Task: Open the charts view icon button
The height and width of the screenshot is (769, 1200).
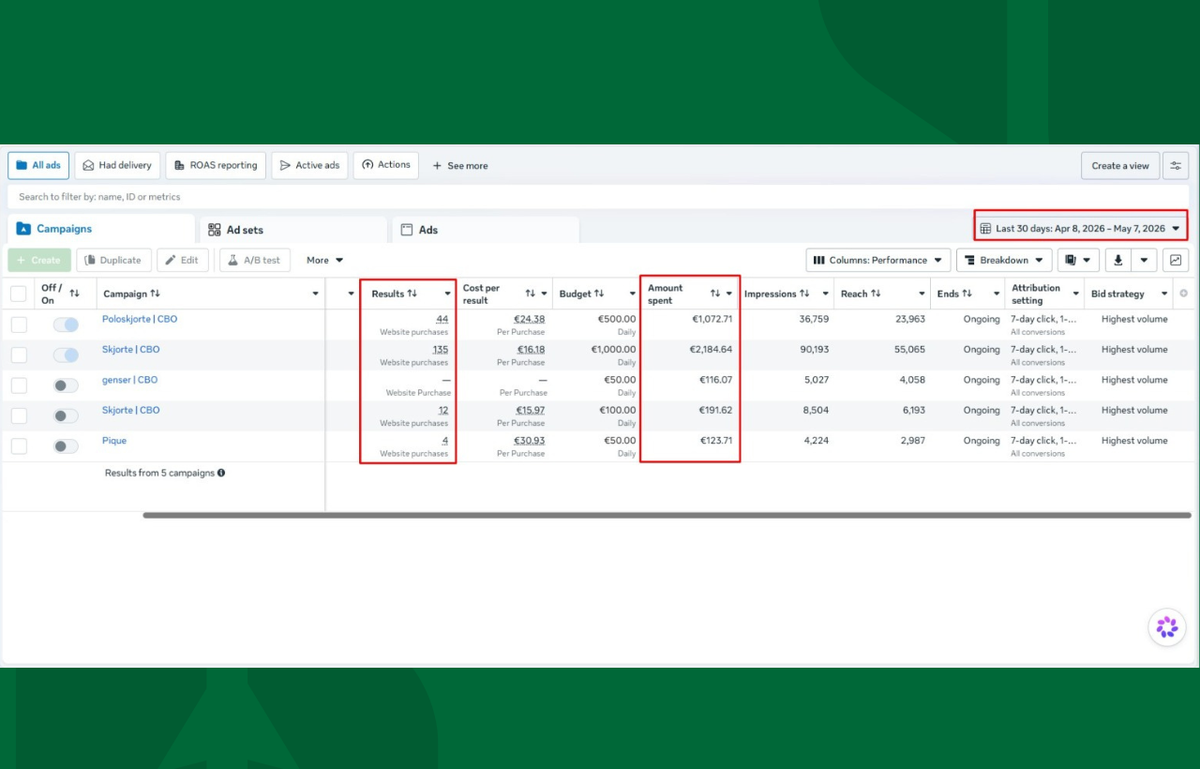Action: tap(1175, 260)
